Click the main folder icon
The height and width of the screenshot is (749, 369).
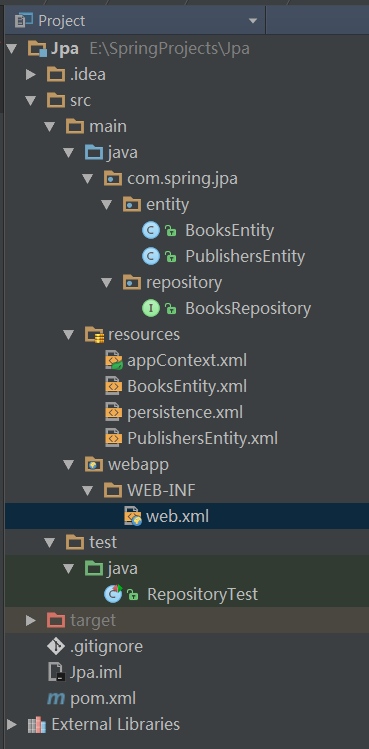75,127
